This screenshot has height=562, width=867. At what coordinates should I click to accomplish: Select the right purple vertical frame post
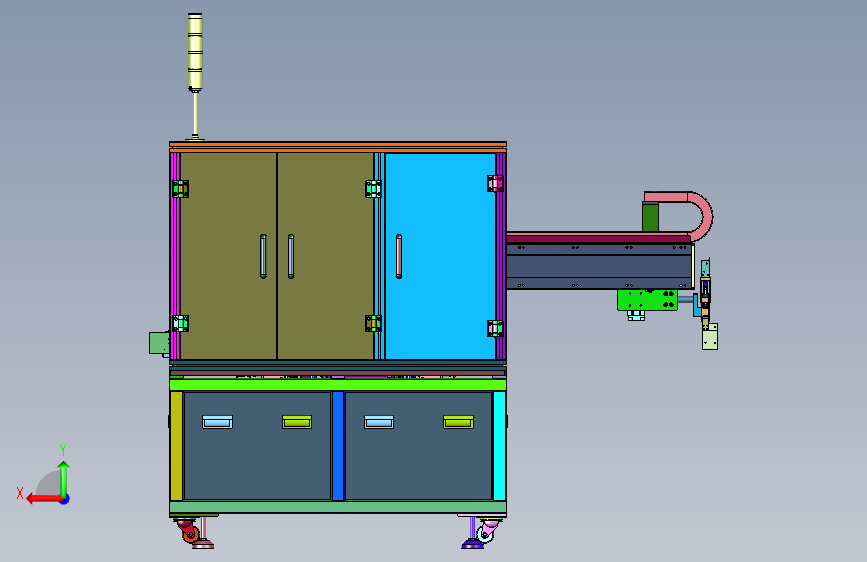coord(501,256)
